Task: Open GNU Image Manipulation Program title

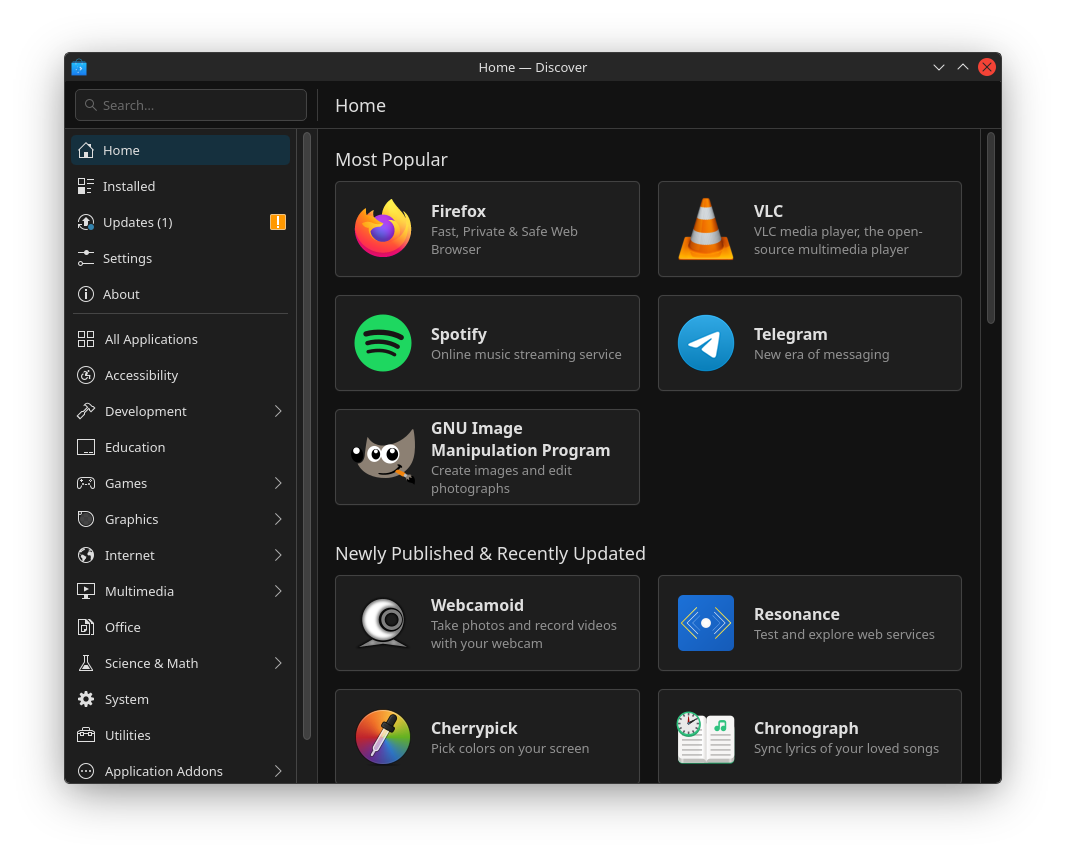Action: [521, 439]
